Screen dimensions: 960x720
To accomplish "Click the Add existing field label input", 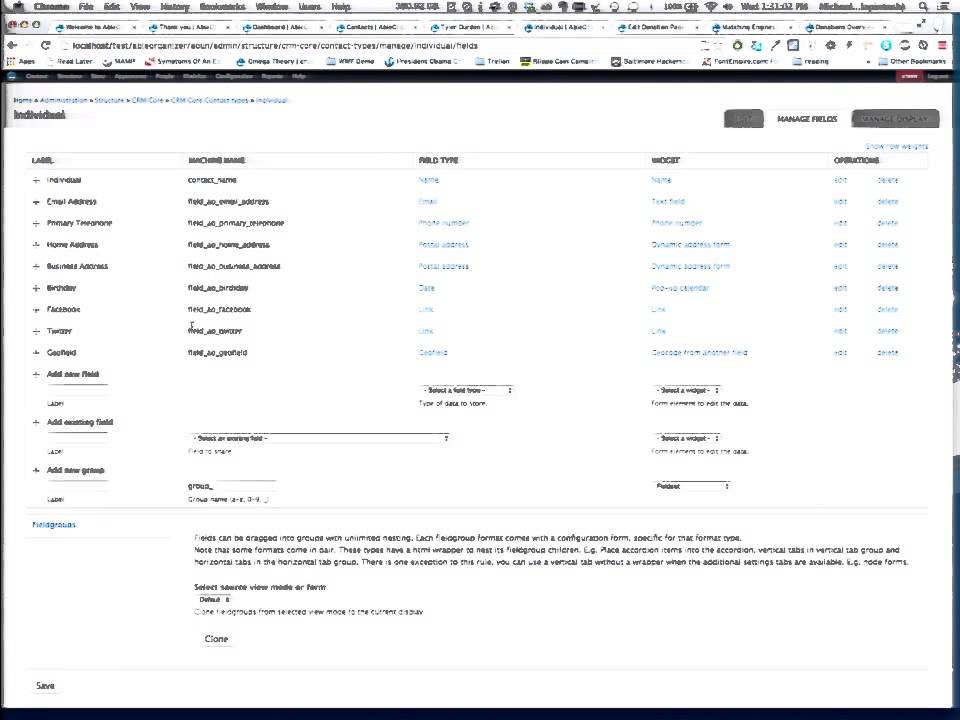I will [77, 438].
